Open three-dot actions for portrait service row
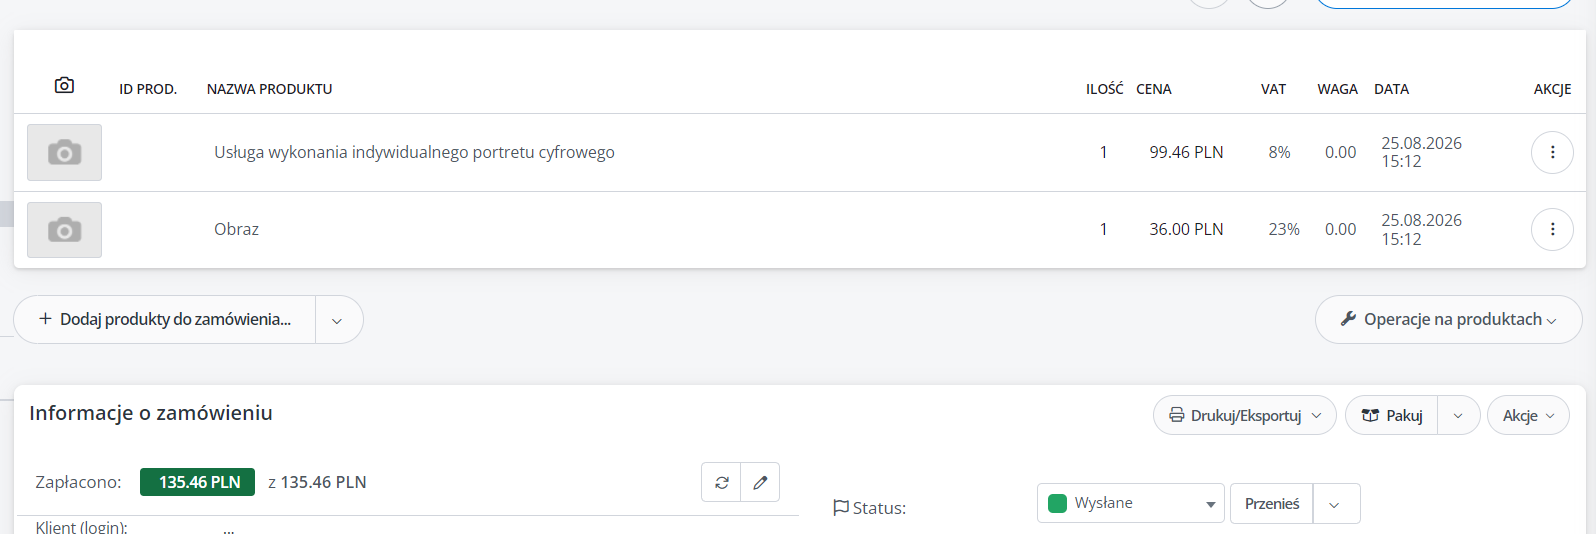The image size is (1596, 534). [1552, 152]
